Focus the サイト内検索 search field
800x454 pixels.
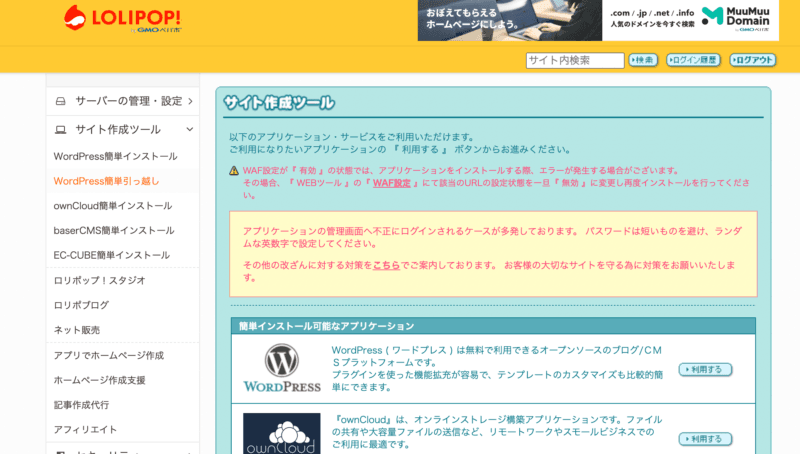pyautogui.click(x=574, y=60)
